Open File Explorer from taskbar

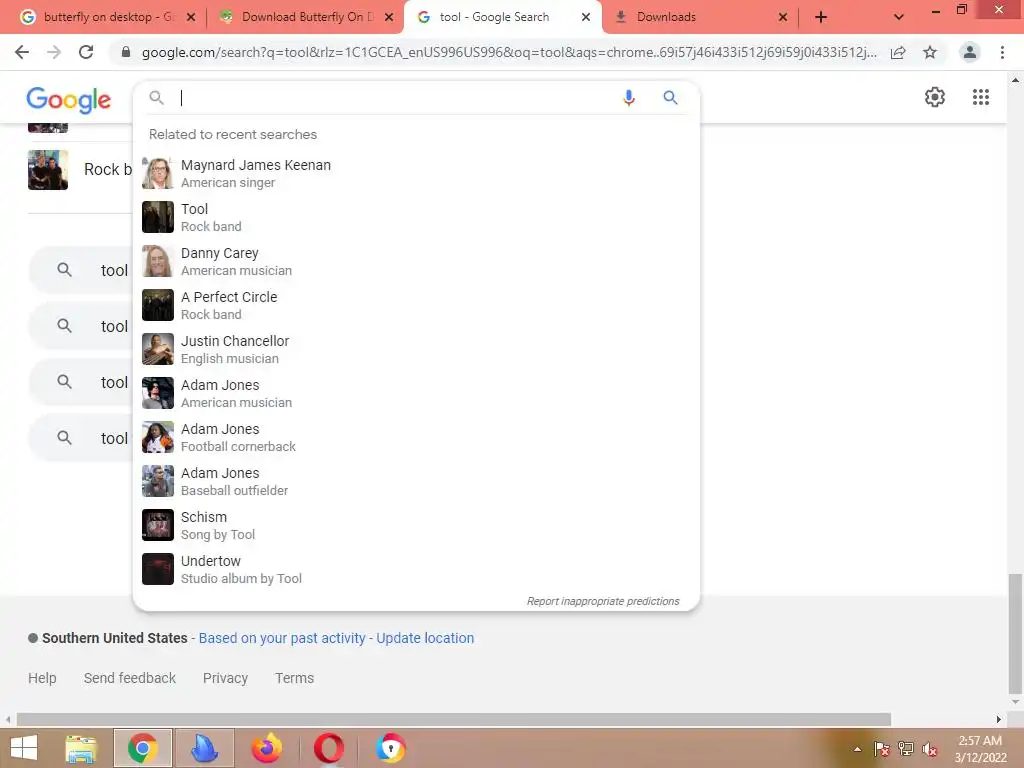81,748
